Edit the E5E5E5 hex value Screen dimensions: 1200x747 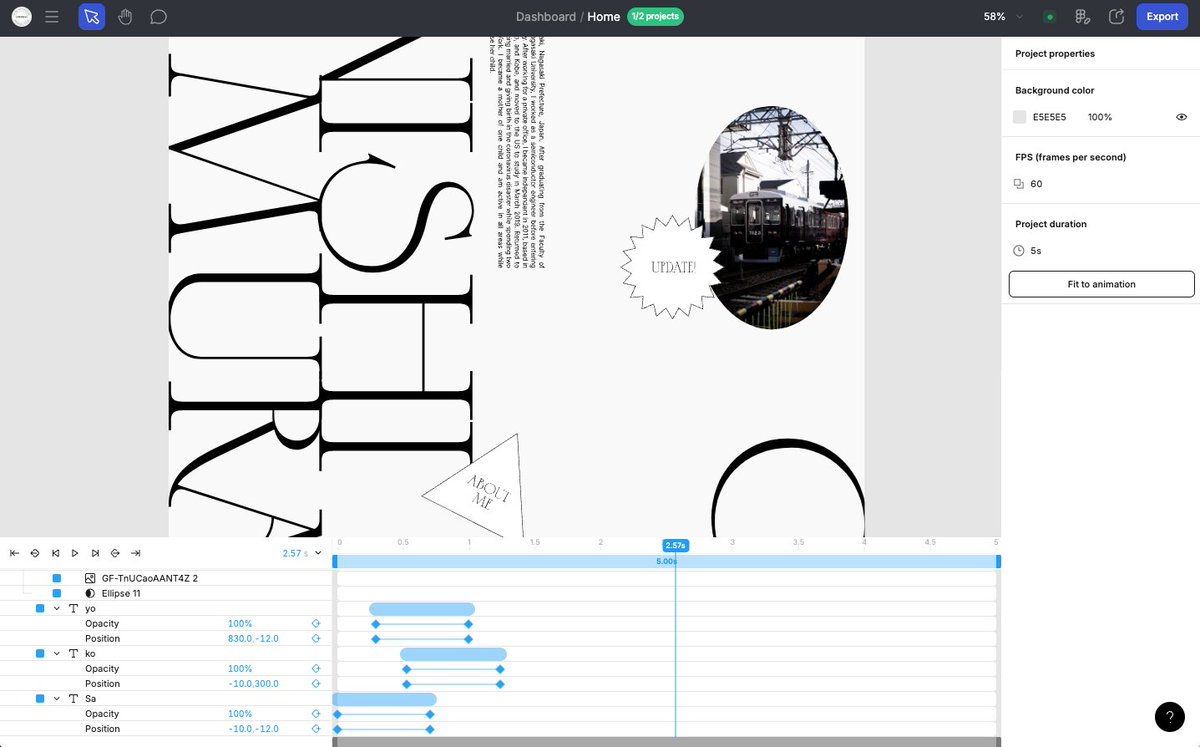(x=1050, y=117)
